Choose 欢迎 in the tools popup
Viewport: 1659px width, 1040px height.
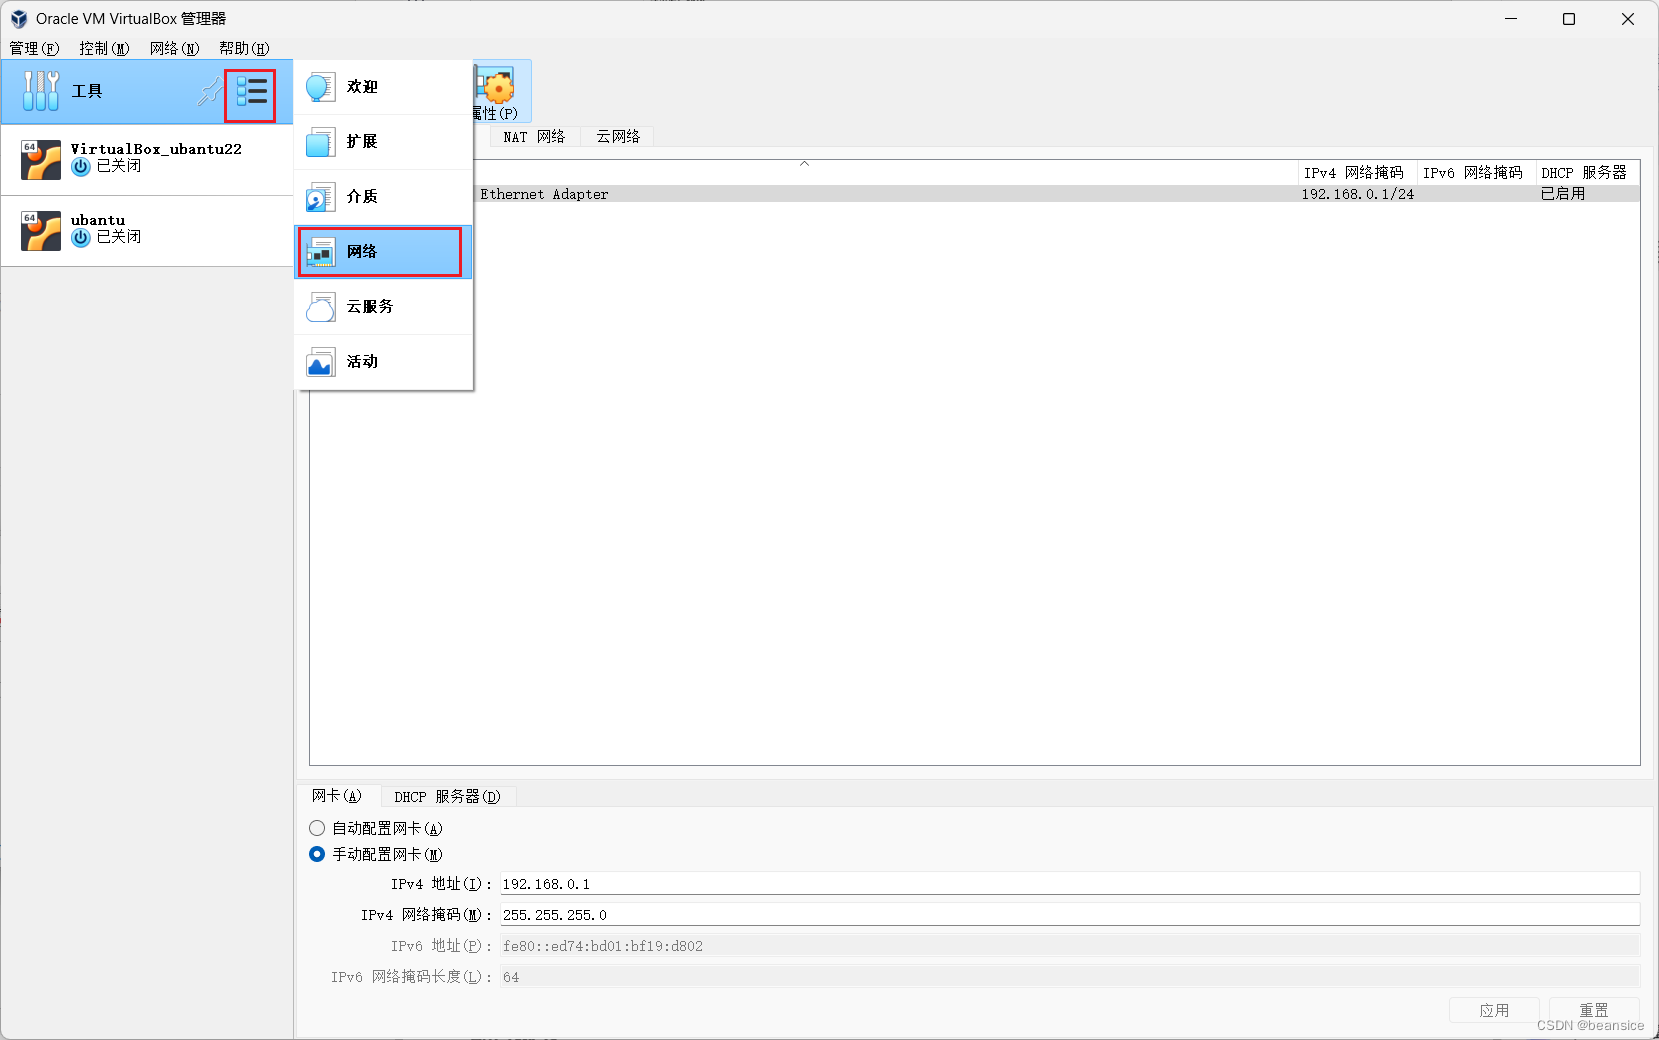click(x=383, y=87)
